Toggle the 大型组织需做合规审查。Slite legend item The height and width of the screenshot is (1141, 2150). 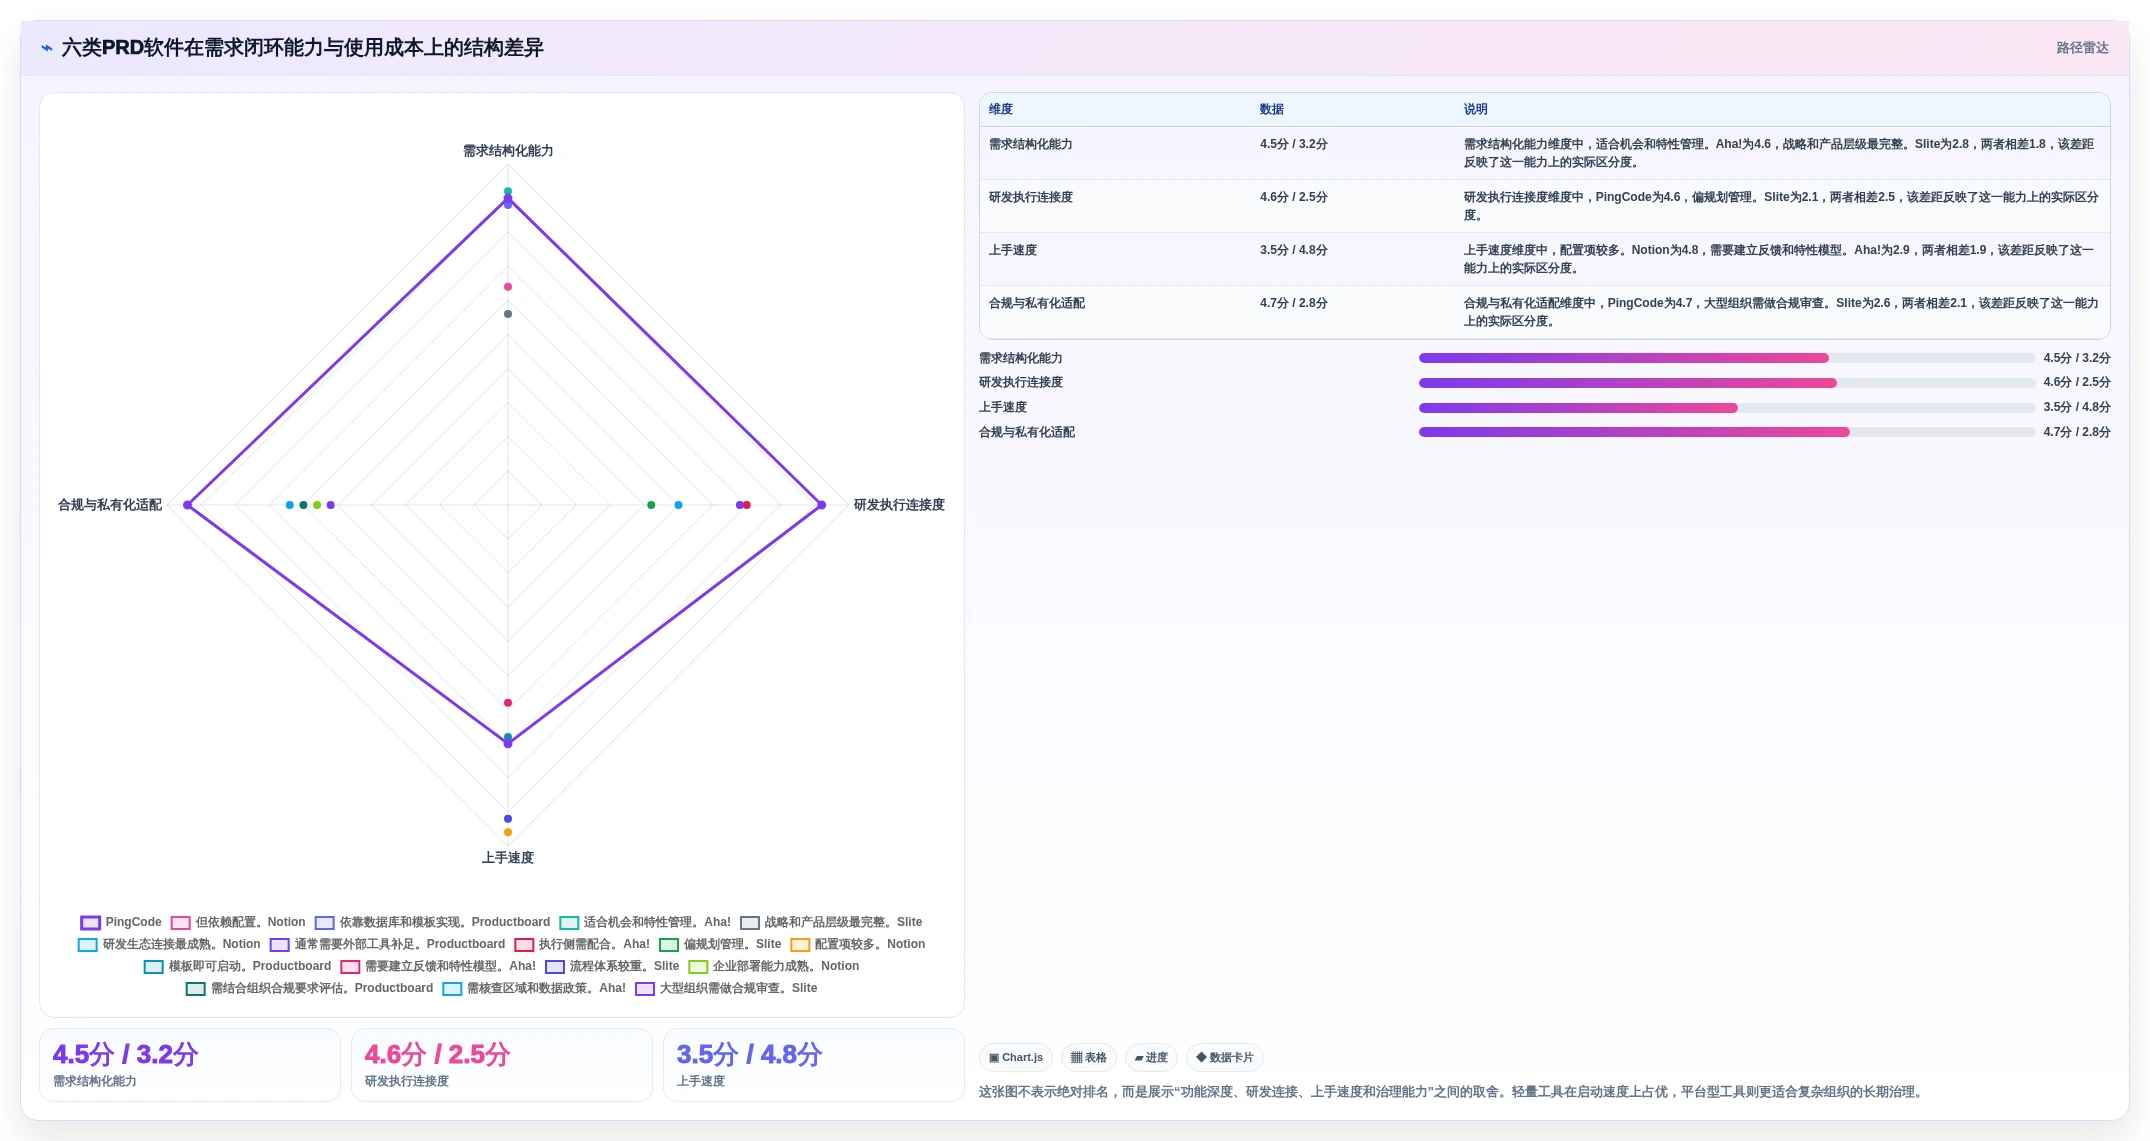point(726,988)
